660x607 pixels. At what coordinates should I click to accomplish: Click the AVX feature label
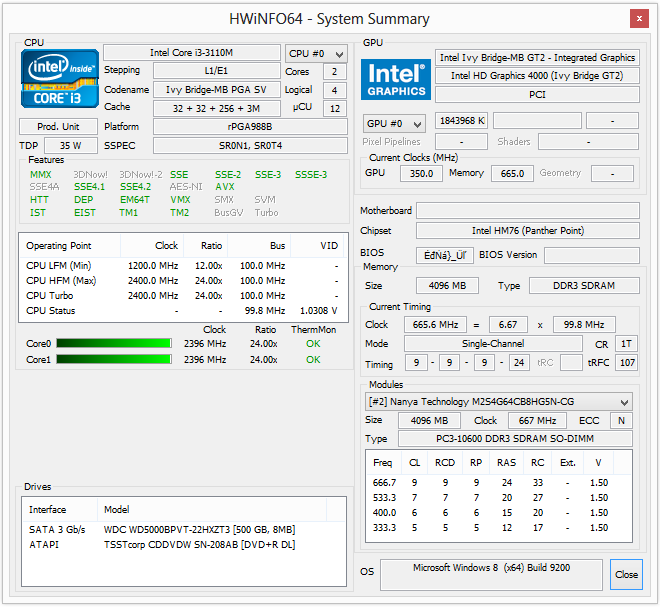point(225,187)
